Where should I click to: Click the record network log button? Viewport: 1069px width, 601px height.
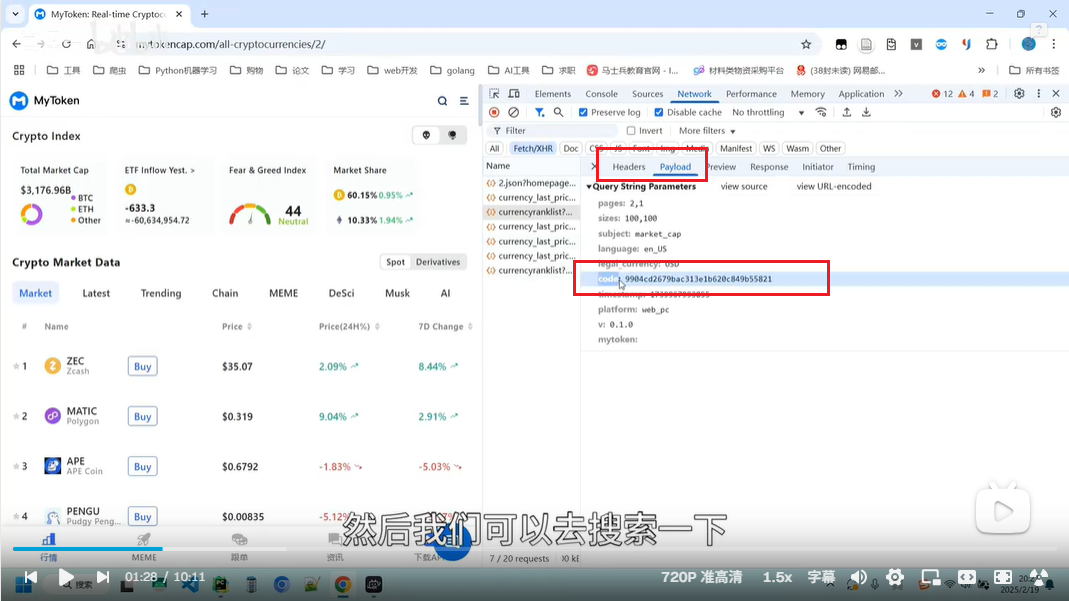point(494,113)
